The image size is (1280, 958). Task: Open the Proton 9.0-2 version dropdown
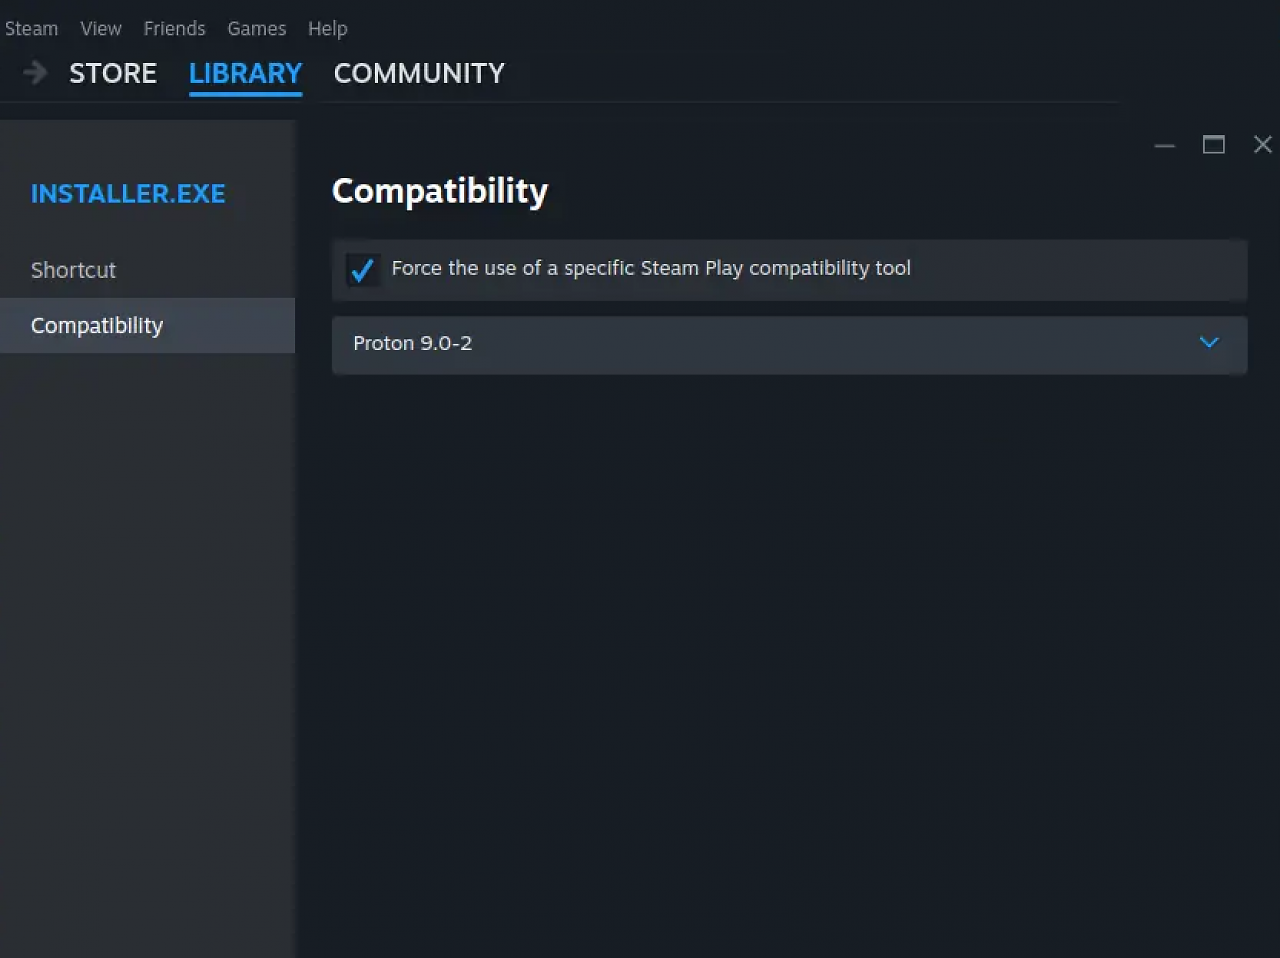789,345
